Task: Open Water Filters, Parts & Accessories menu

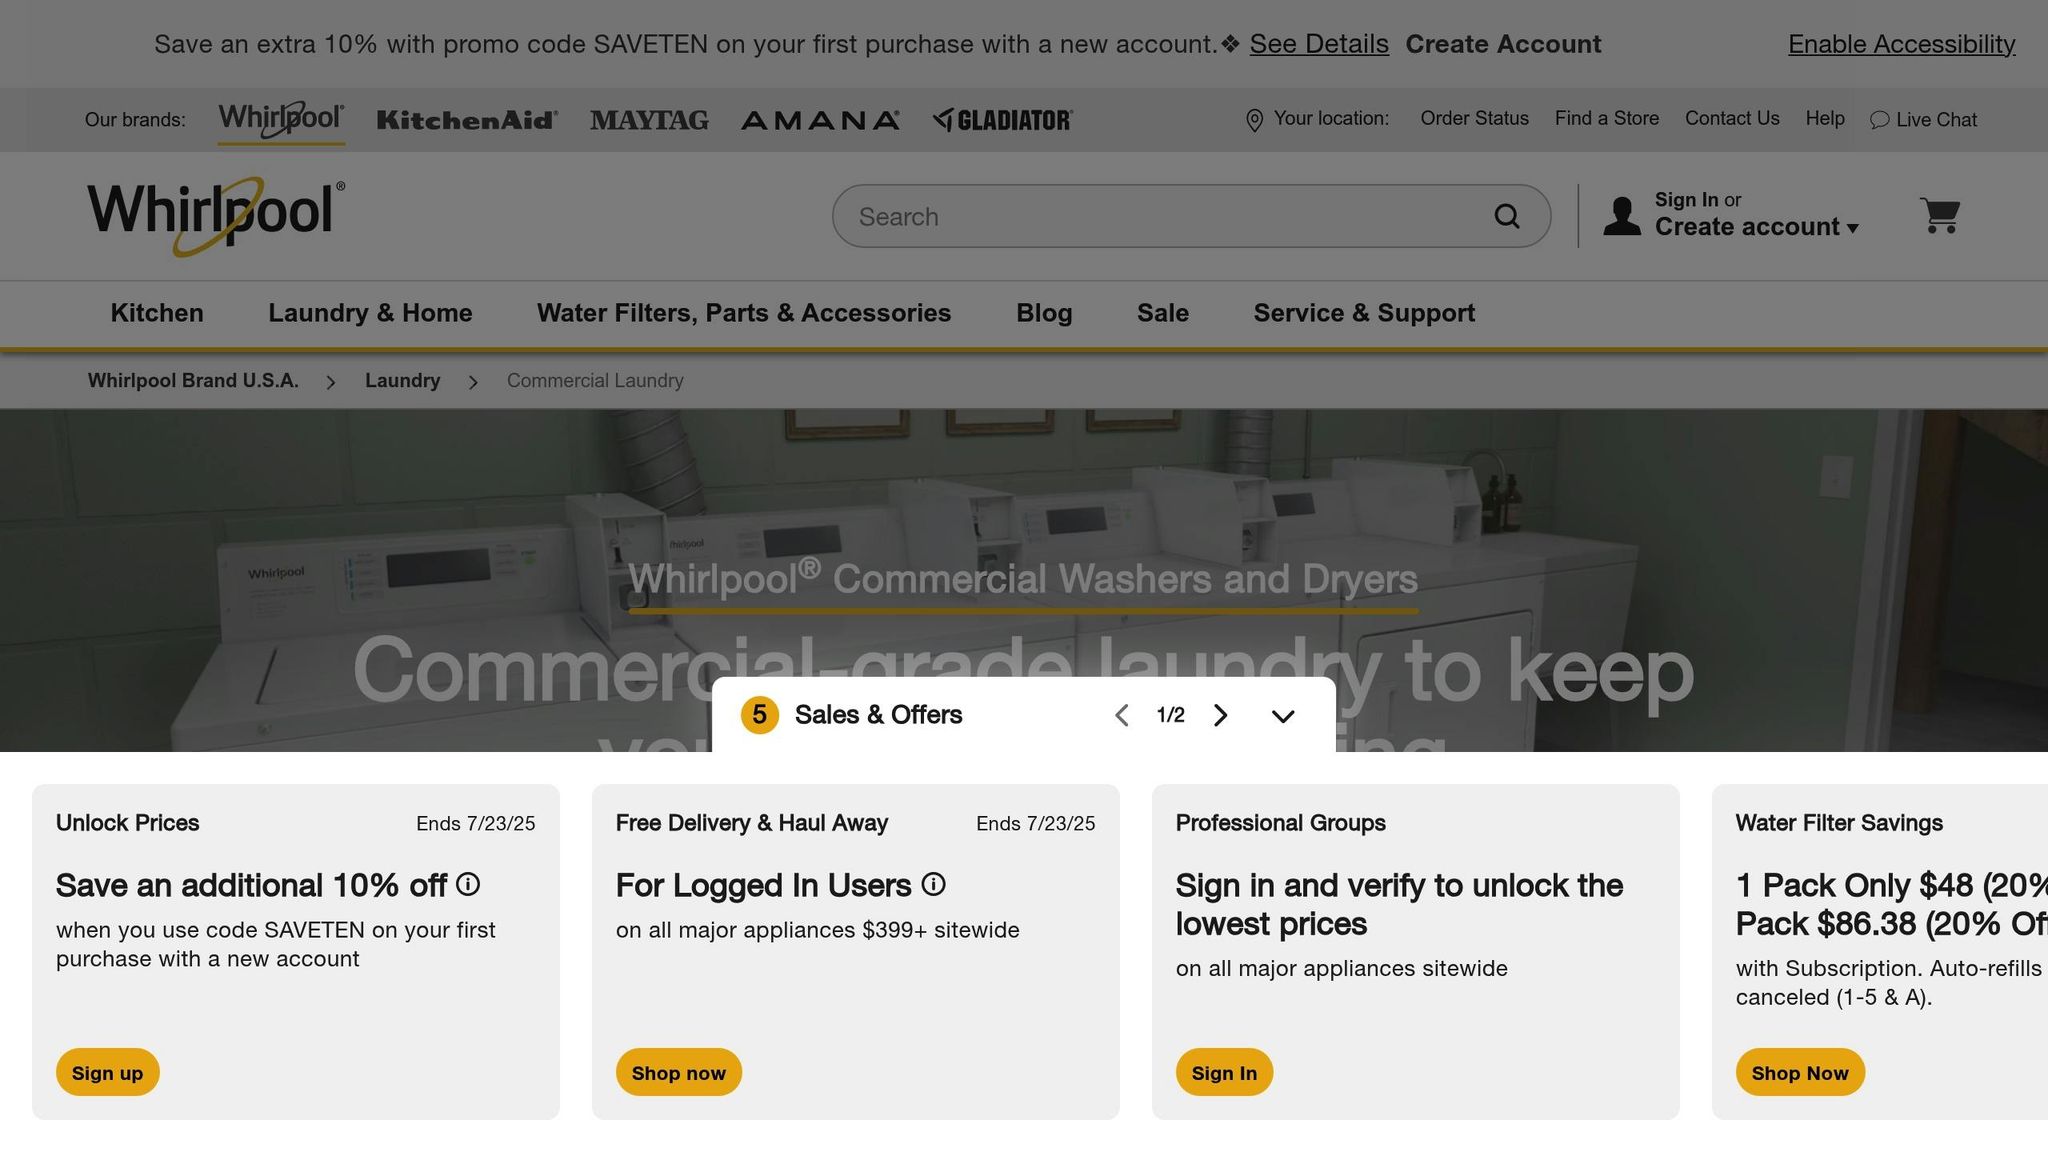Action: 744,313
